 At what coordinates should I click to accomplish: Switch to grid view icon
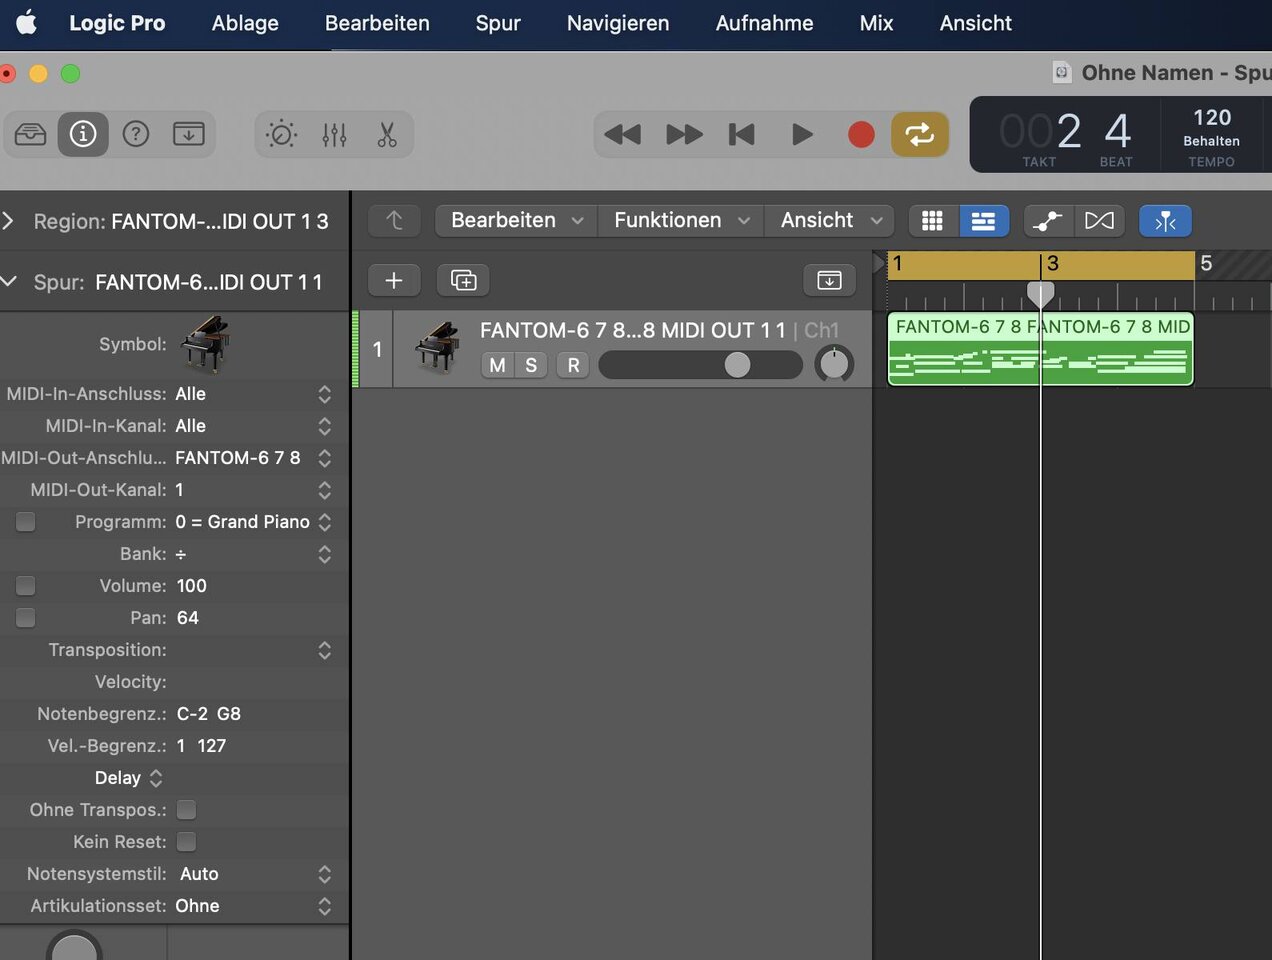pyautogui.click(x=932, y=221)
